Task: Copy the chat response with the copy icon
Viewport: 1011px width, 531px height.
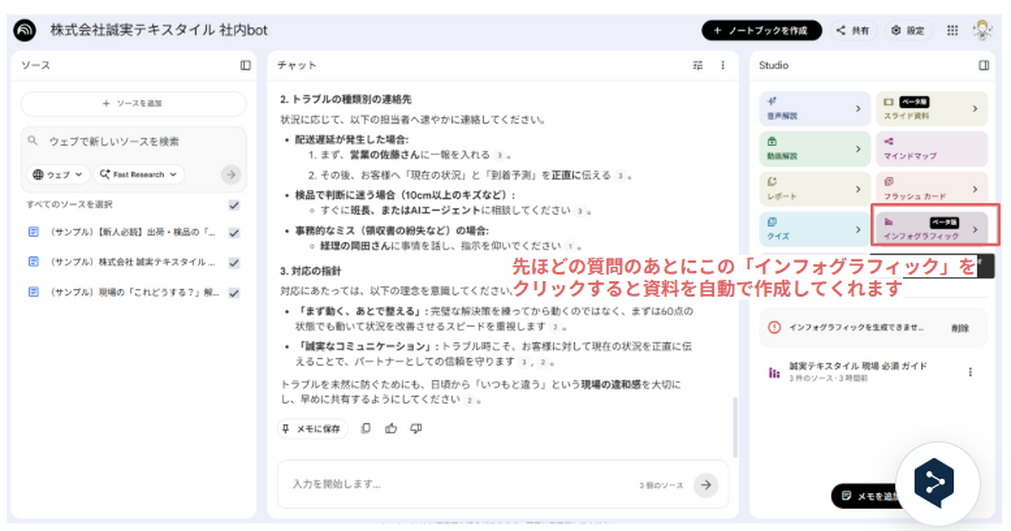Action: click(366, 428)
